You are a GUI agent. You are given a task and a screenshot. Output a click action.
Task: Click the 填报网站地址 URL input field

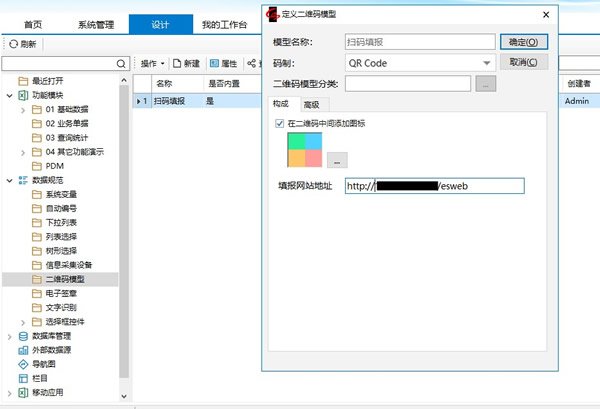click(433, 186)
